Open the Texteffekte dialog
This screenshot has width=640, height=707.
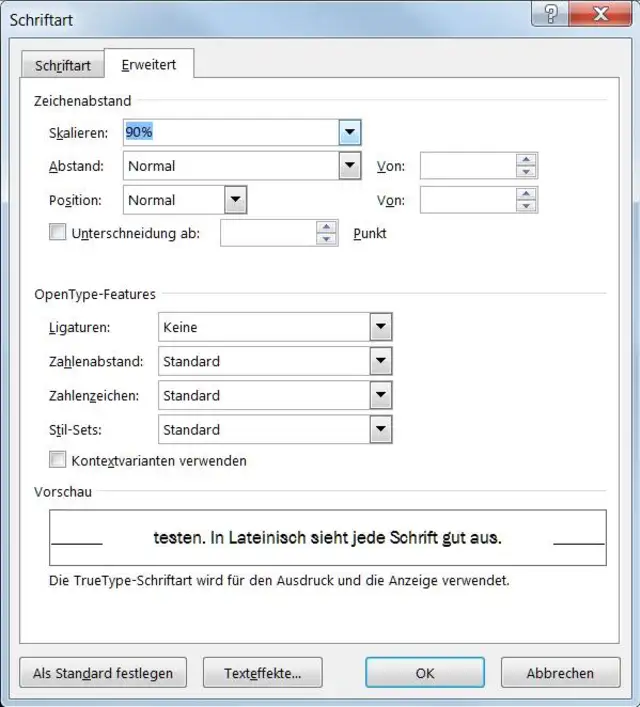click(263, 673)
